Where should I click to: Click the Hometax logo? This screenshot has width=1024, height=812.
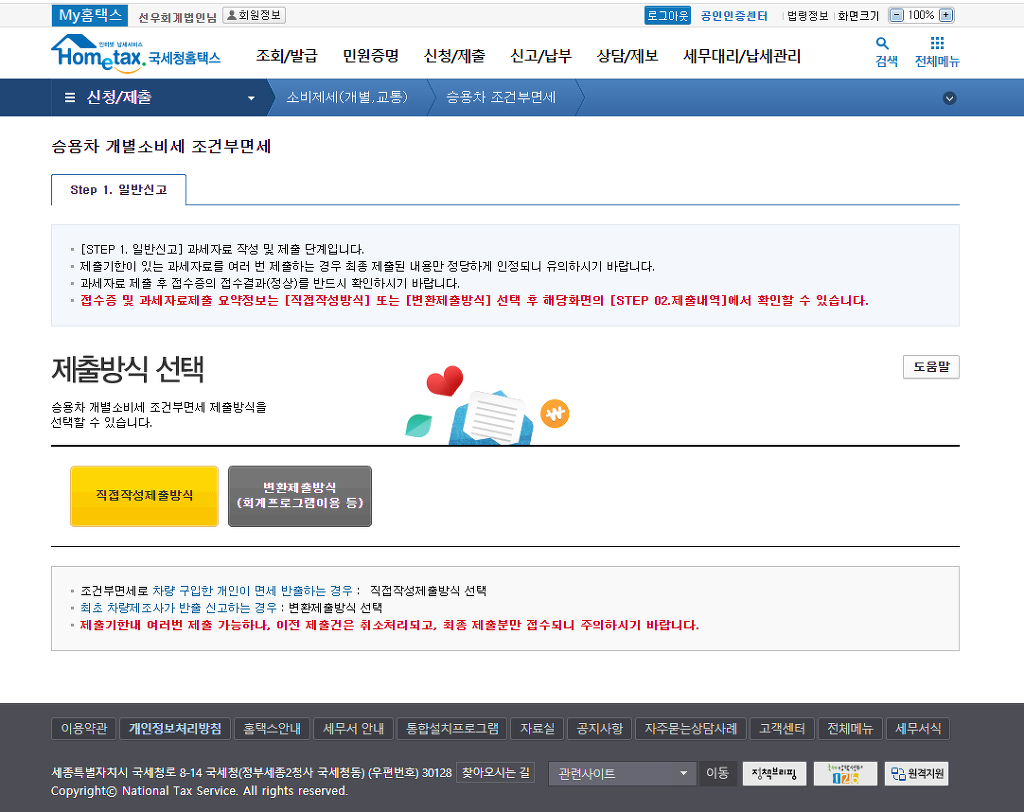tap(136, 54)
